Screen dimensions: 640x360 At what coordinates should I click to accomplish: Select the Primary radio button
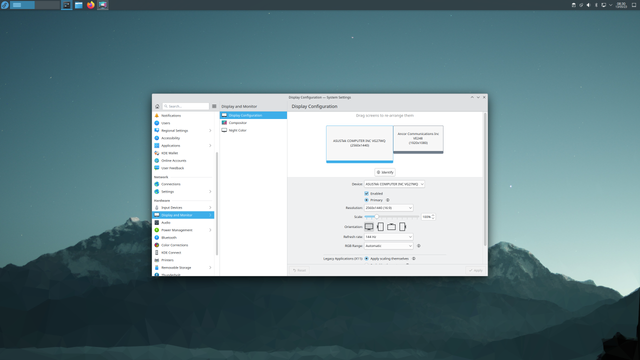[367, 200]
